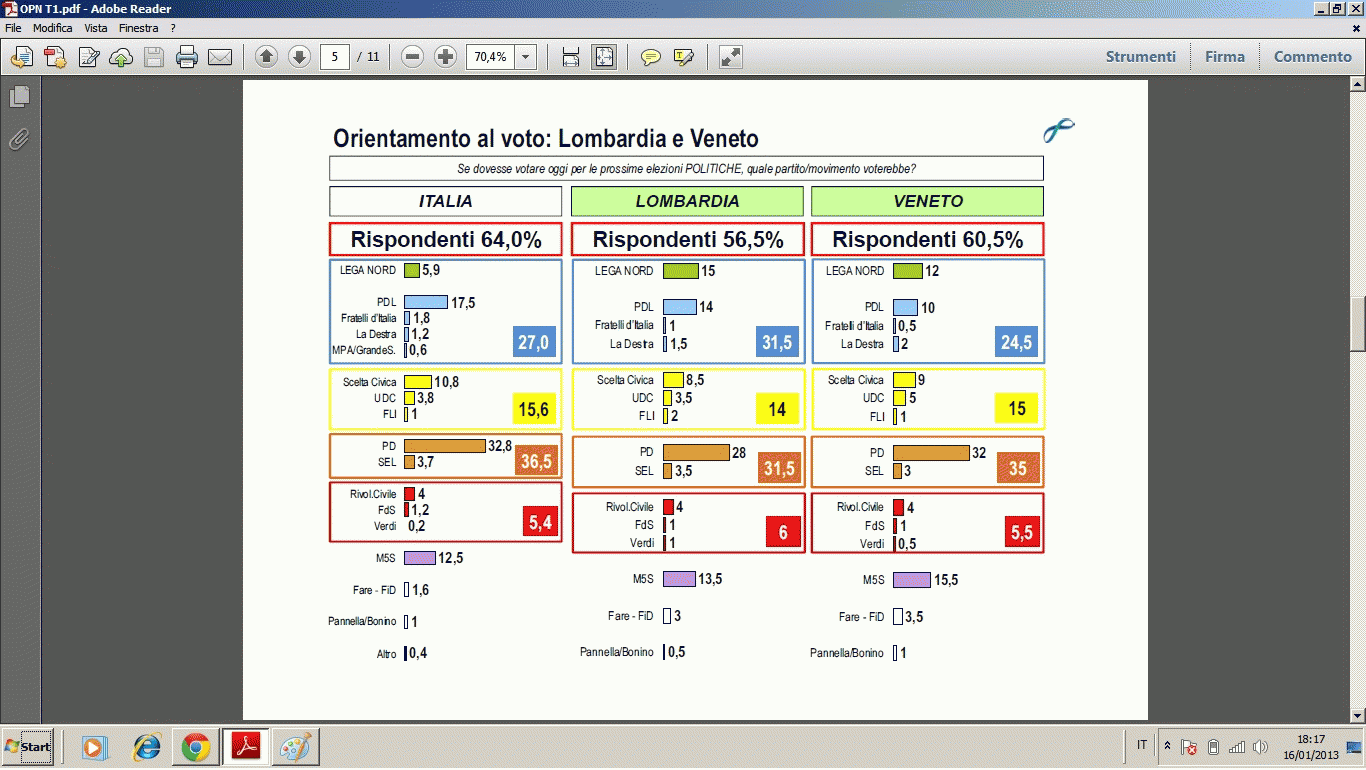Open the Commento pane
Image resolution: width=1366 pixels, height=770 pixels.
pos(1312,57)
